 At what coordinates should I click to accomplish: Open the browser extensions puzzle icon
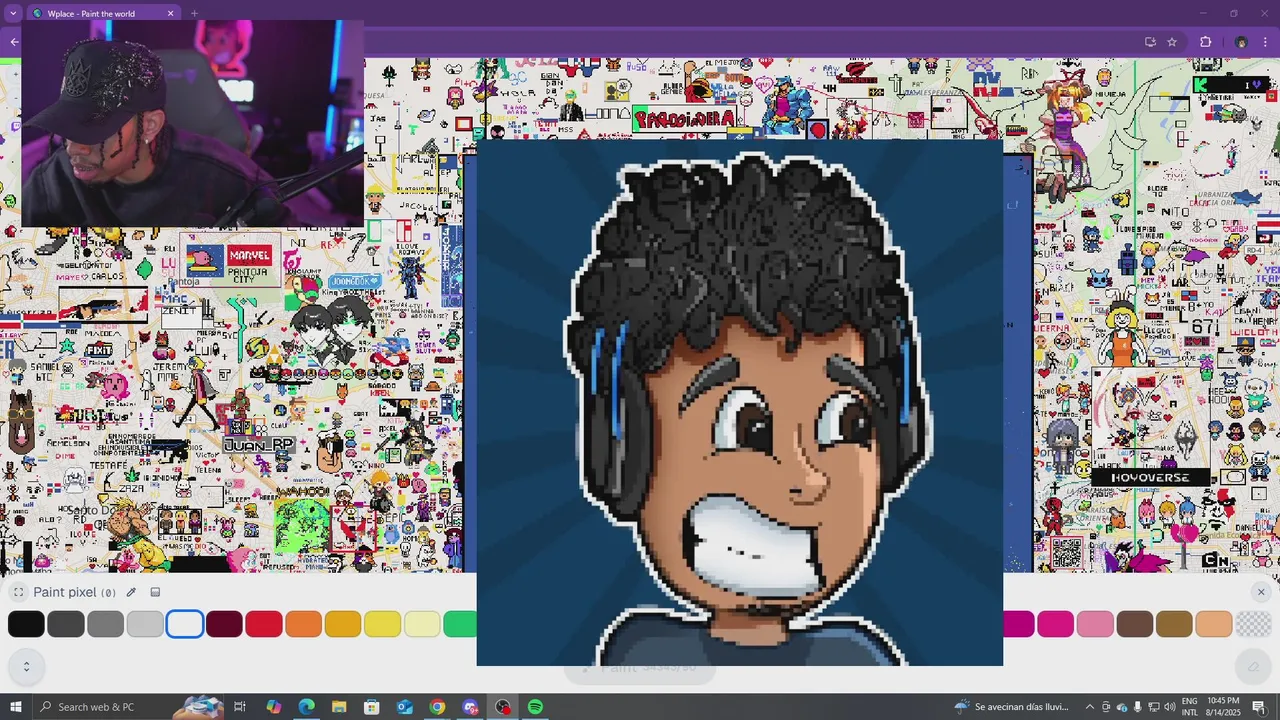pyautogui.click(x=1205, y=42)
